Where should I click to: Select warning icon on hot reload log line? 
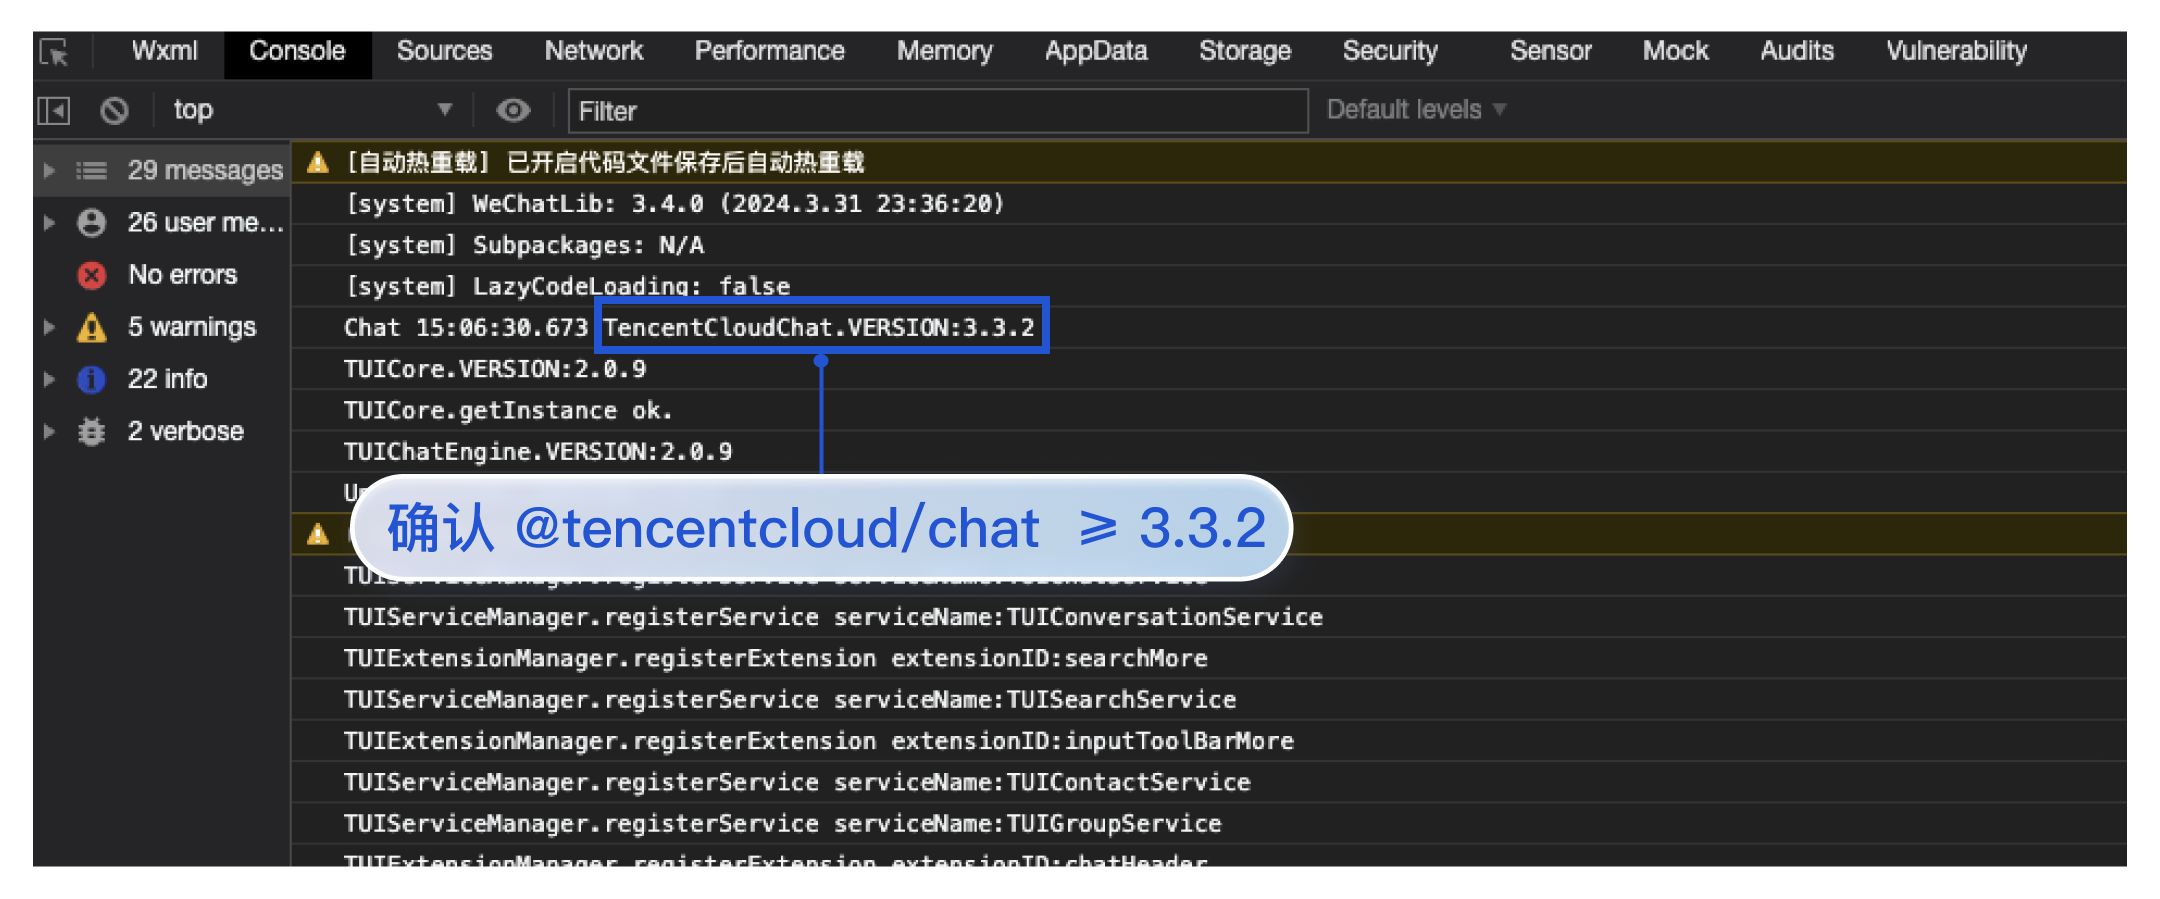[x=318, y=162]
